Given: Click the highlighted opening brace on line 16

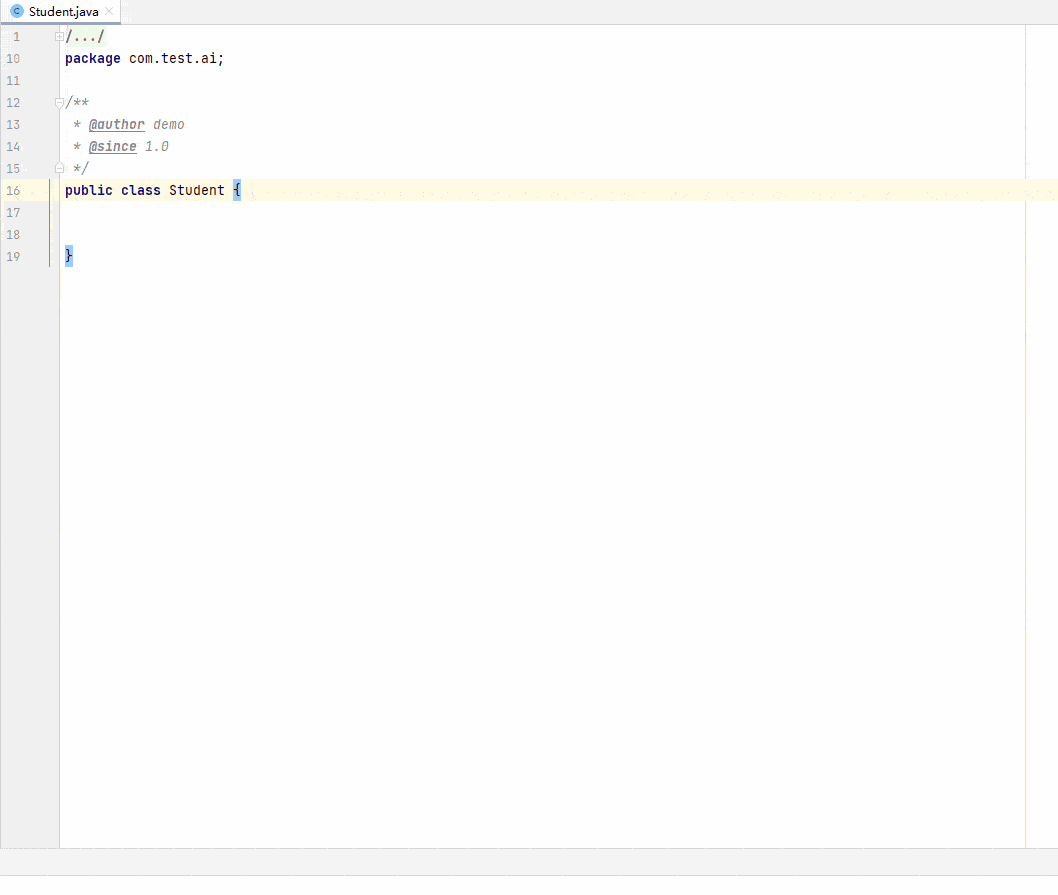Looking at the screenshot, I should 237,190.
